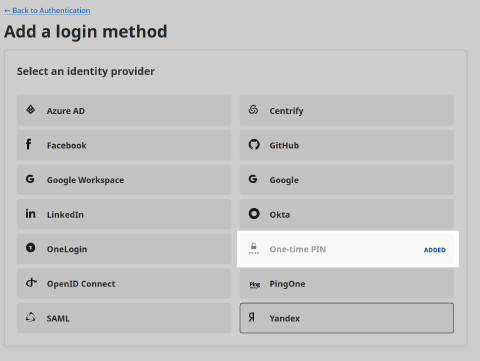Select OpenID Connect provider
This screenshot has height=361, width=480.
tap(124, 284)
